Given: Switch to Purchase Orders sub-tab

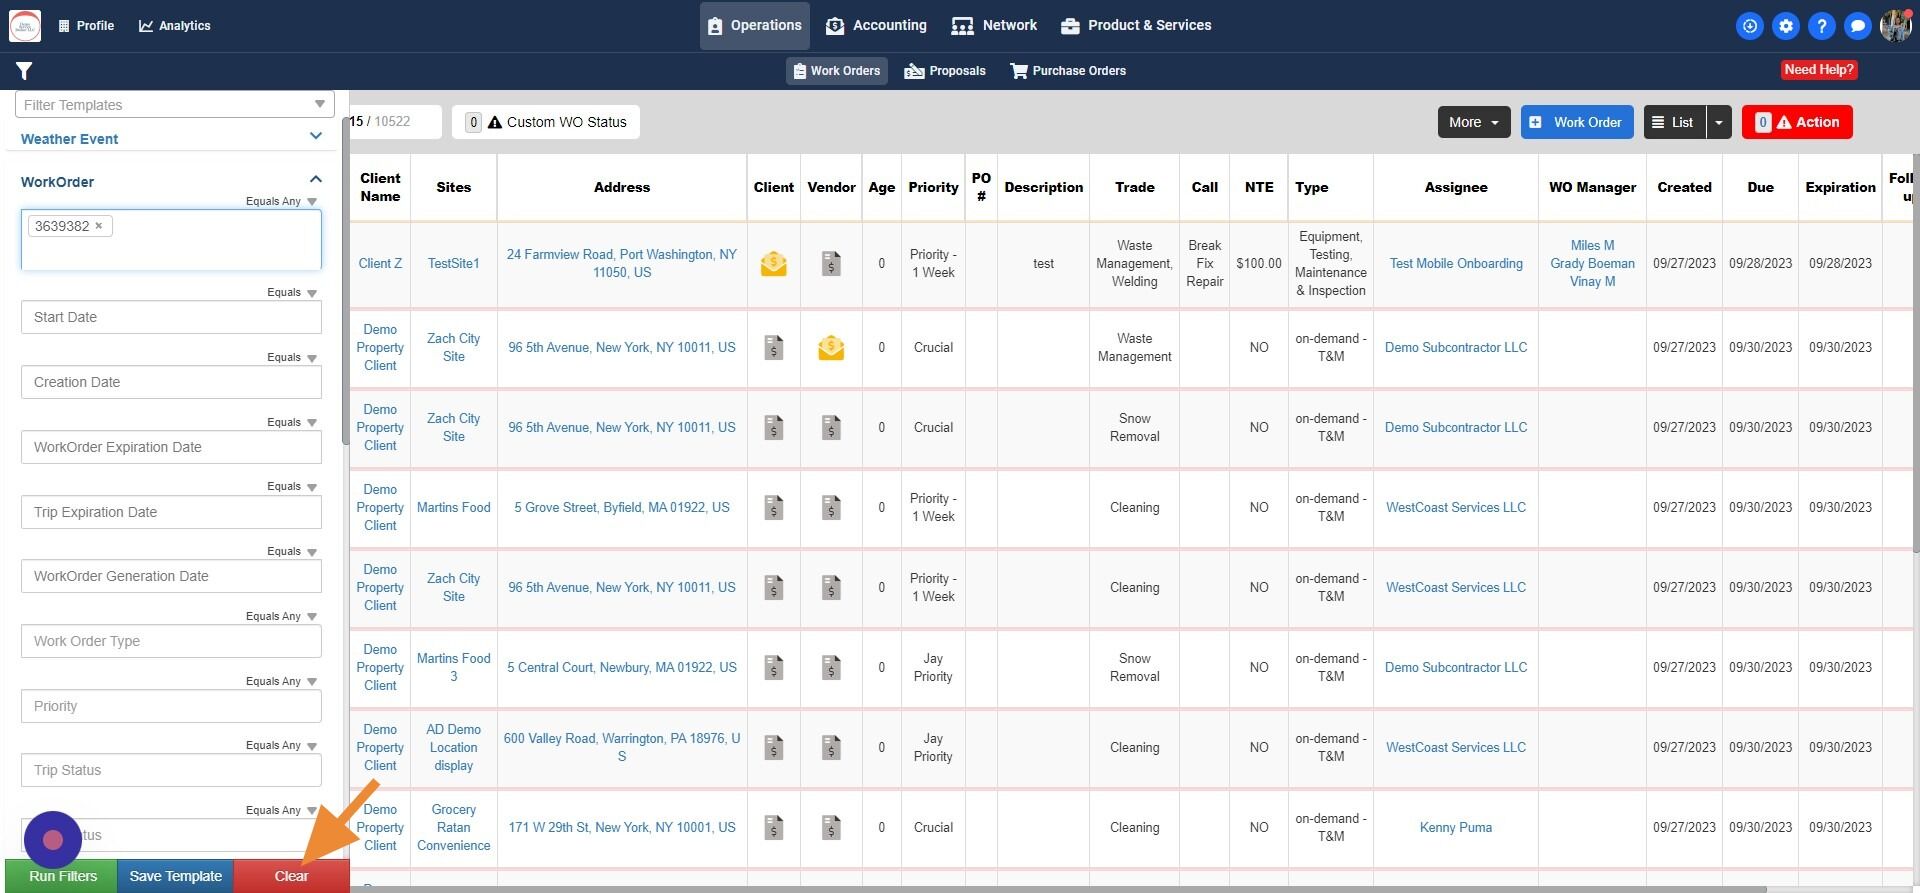Looking at the screenshot, I should coord(1068,71).
